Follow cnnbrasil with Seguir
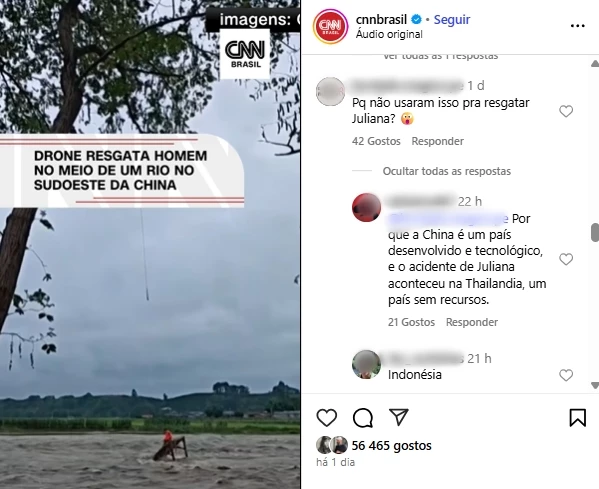 pos(452,19)
